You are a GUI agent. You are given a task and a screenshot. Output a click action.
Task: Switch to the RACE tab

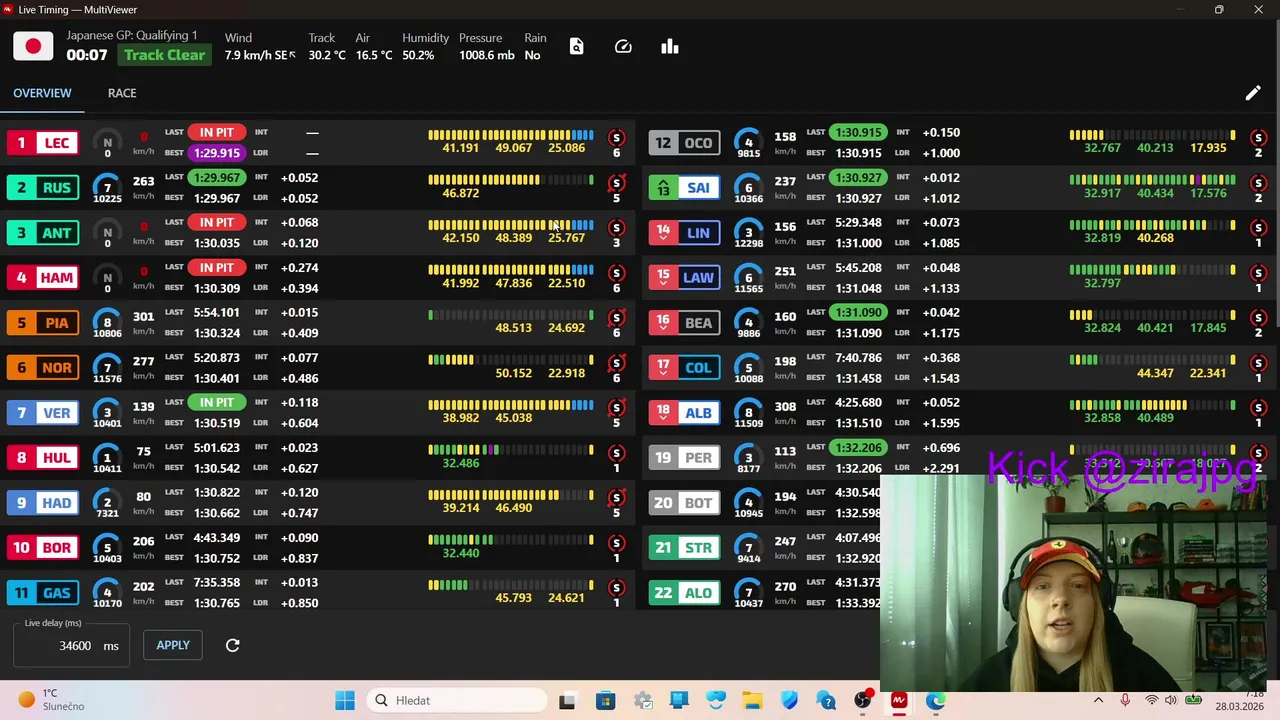(x=122, y=93)
